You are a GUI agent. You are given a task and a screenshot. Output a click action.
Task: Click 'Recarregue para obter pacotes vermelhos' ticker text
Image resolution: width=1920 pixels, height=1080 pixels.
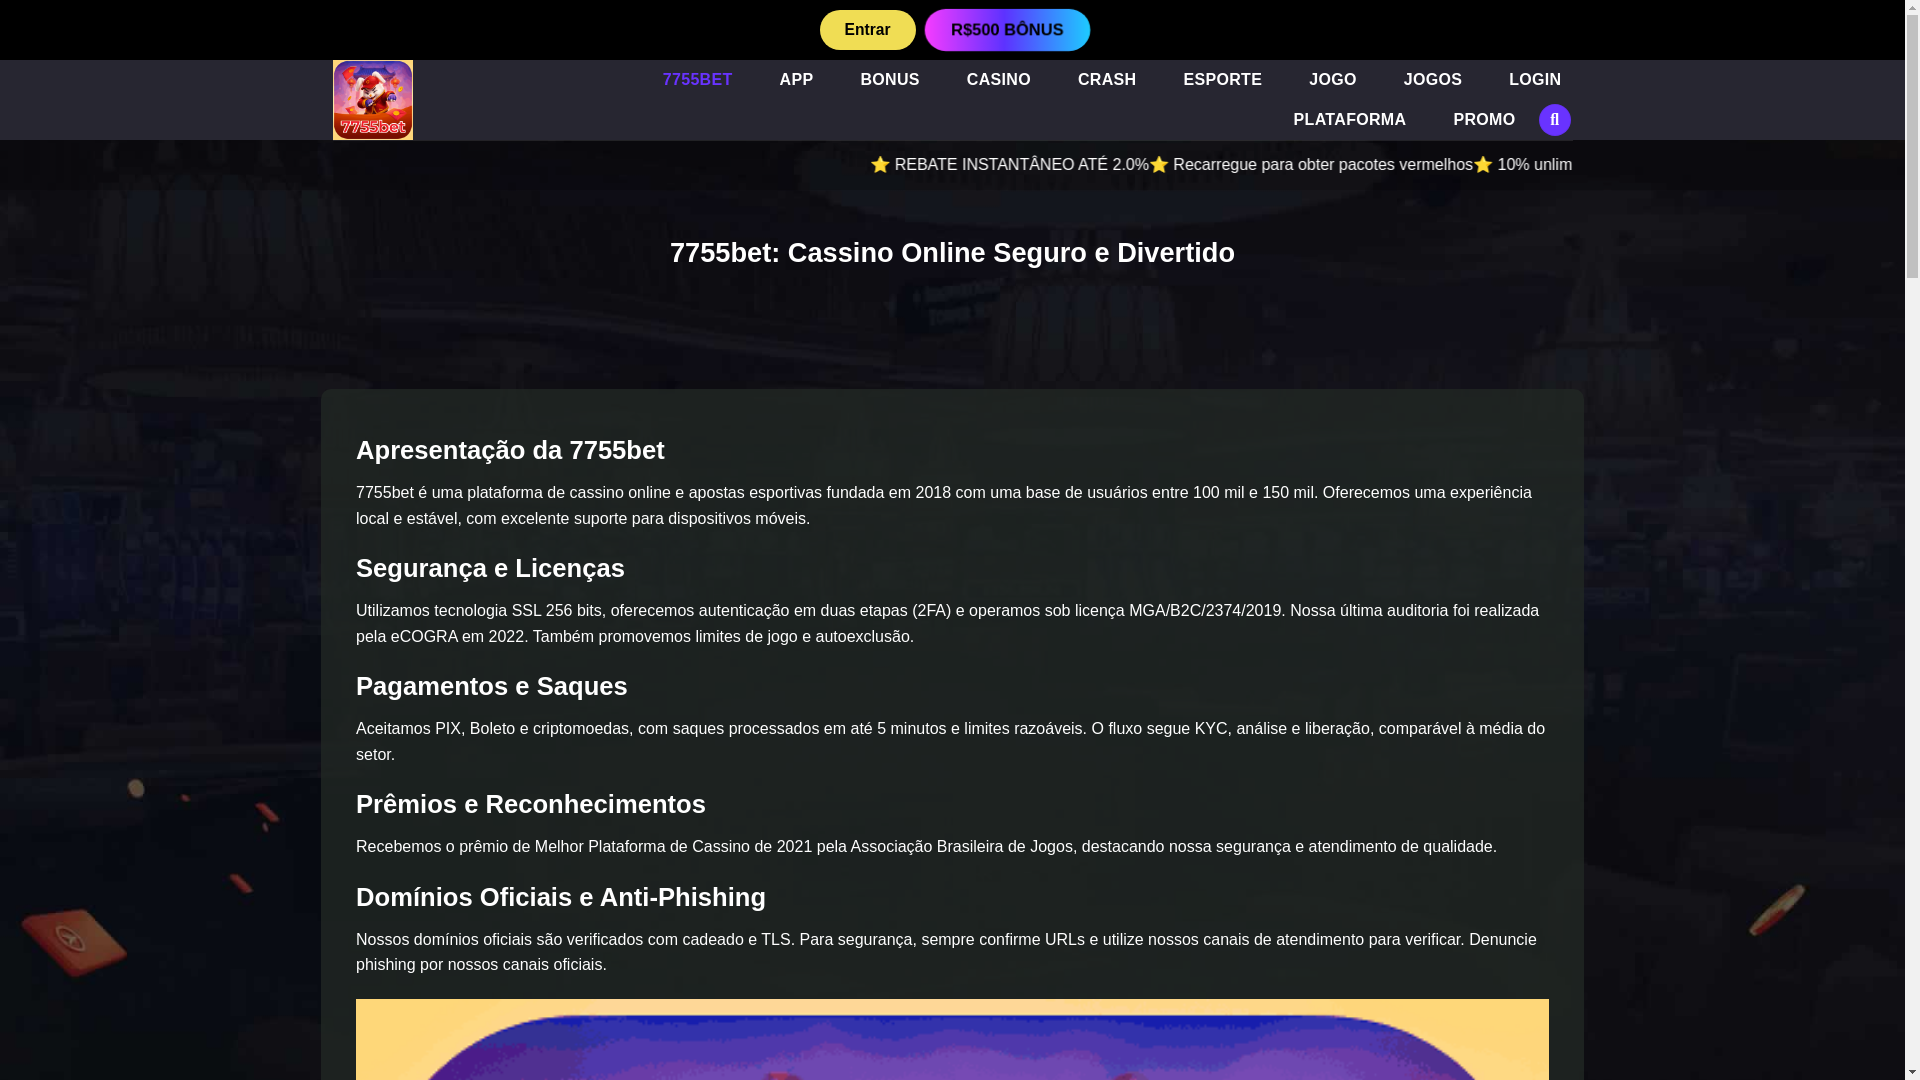coord(1322,165)
